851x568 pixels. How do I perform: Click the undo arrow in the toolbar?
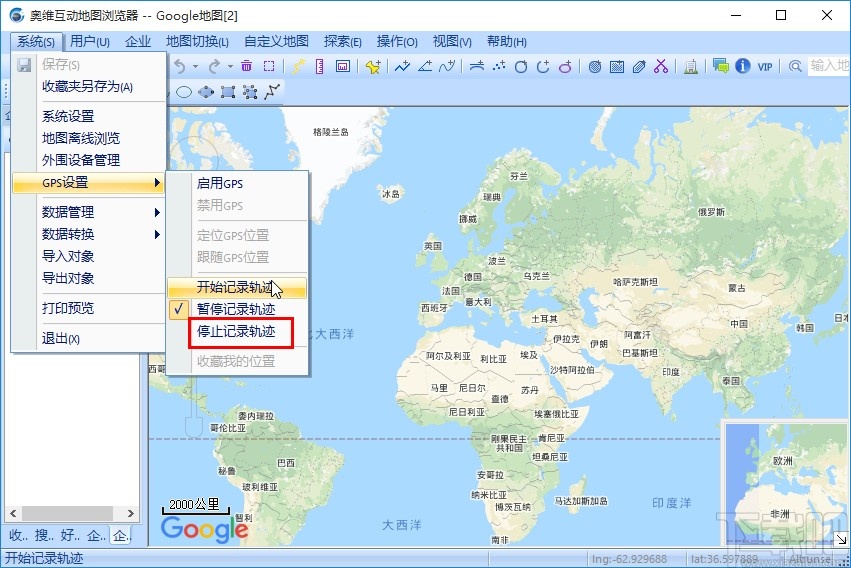click(x=180, y=67)
